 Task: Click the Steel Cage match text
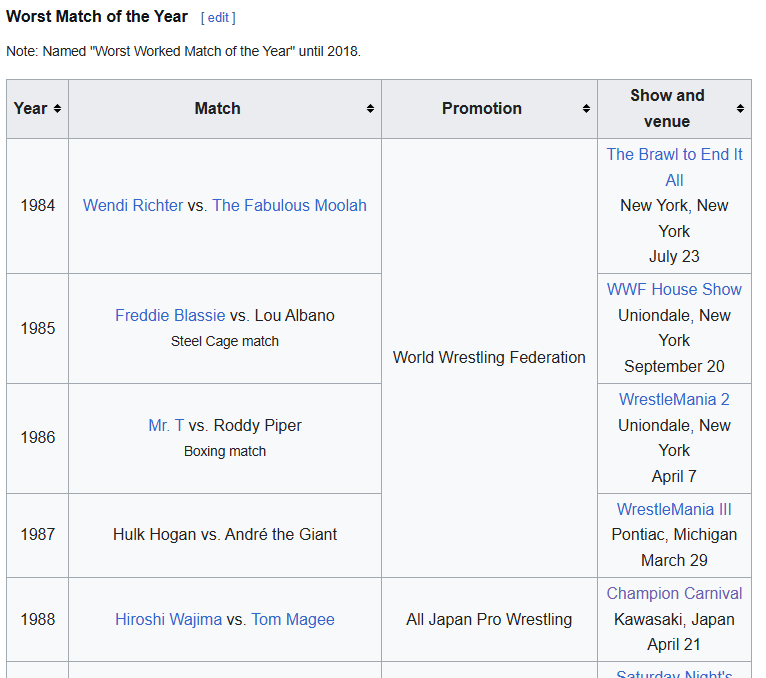point(225,341)
